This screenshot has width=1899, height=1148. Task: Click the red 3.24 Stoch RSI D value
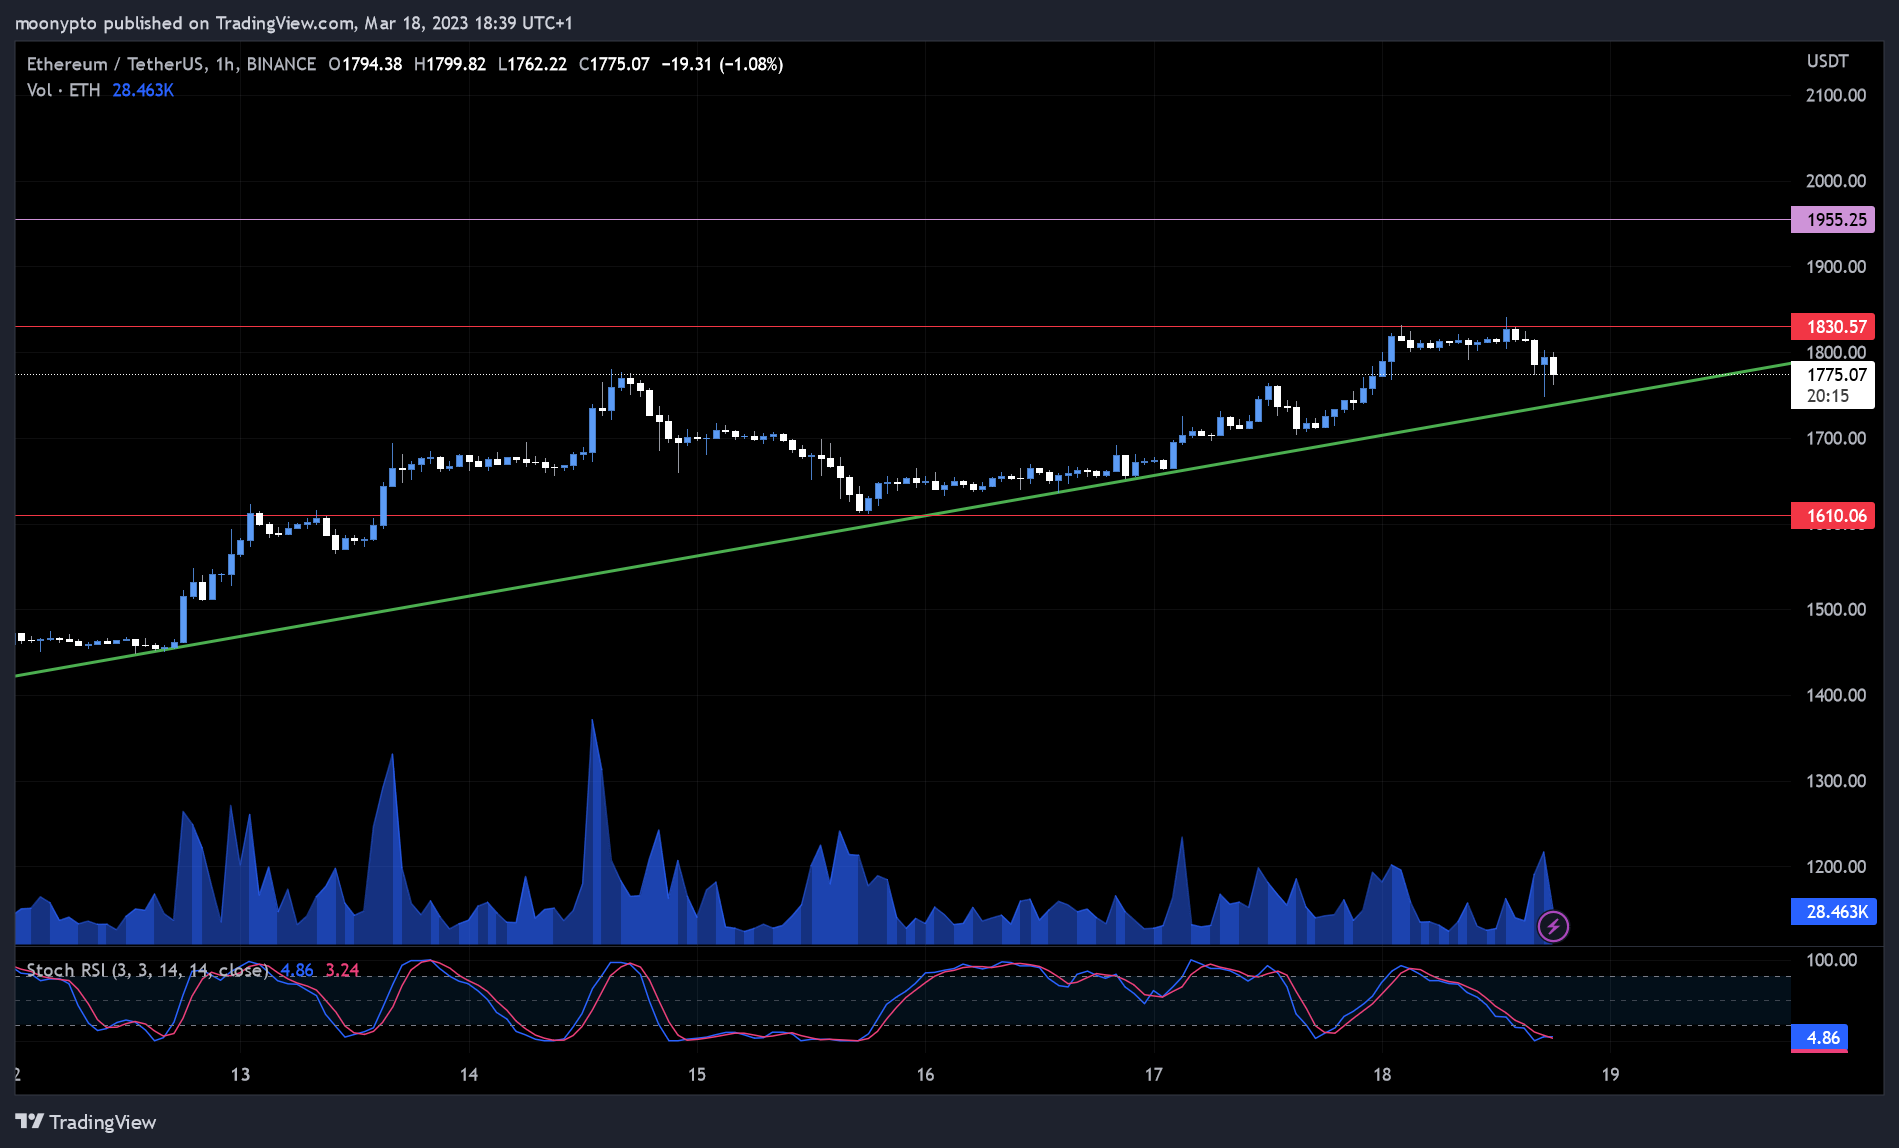pyautogui.click(x=342, y=970)
